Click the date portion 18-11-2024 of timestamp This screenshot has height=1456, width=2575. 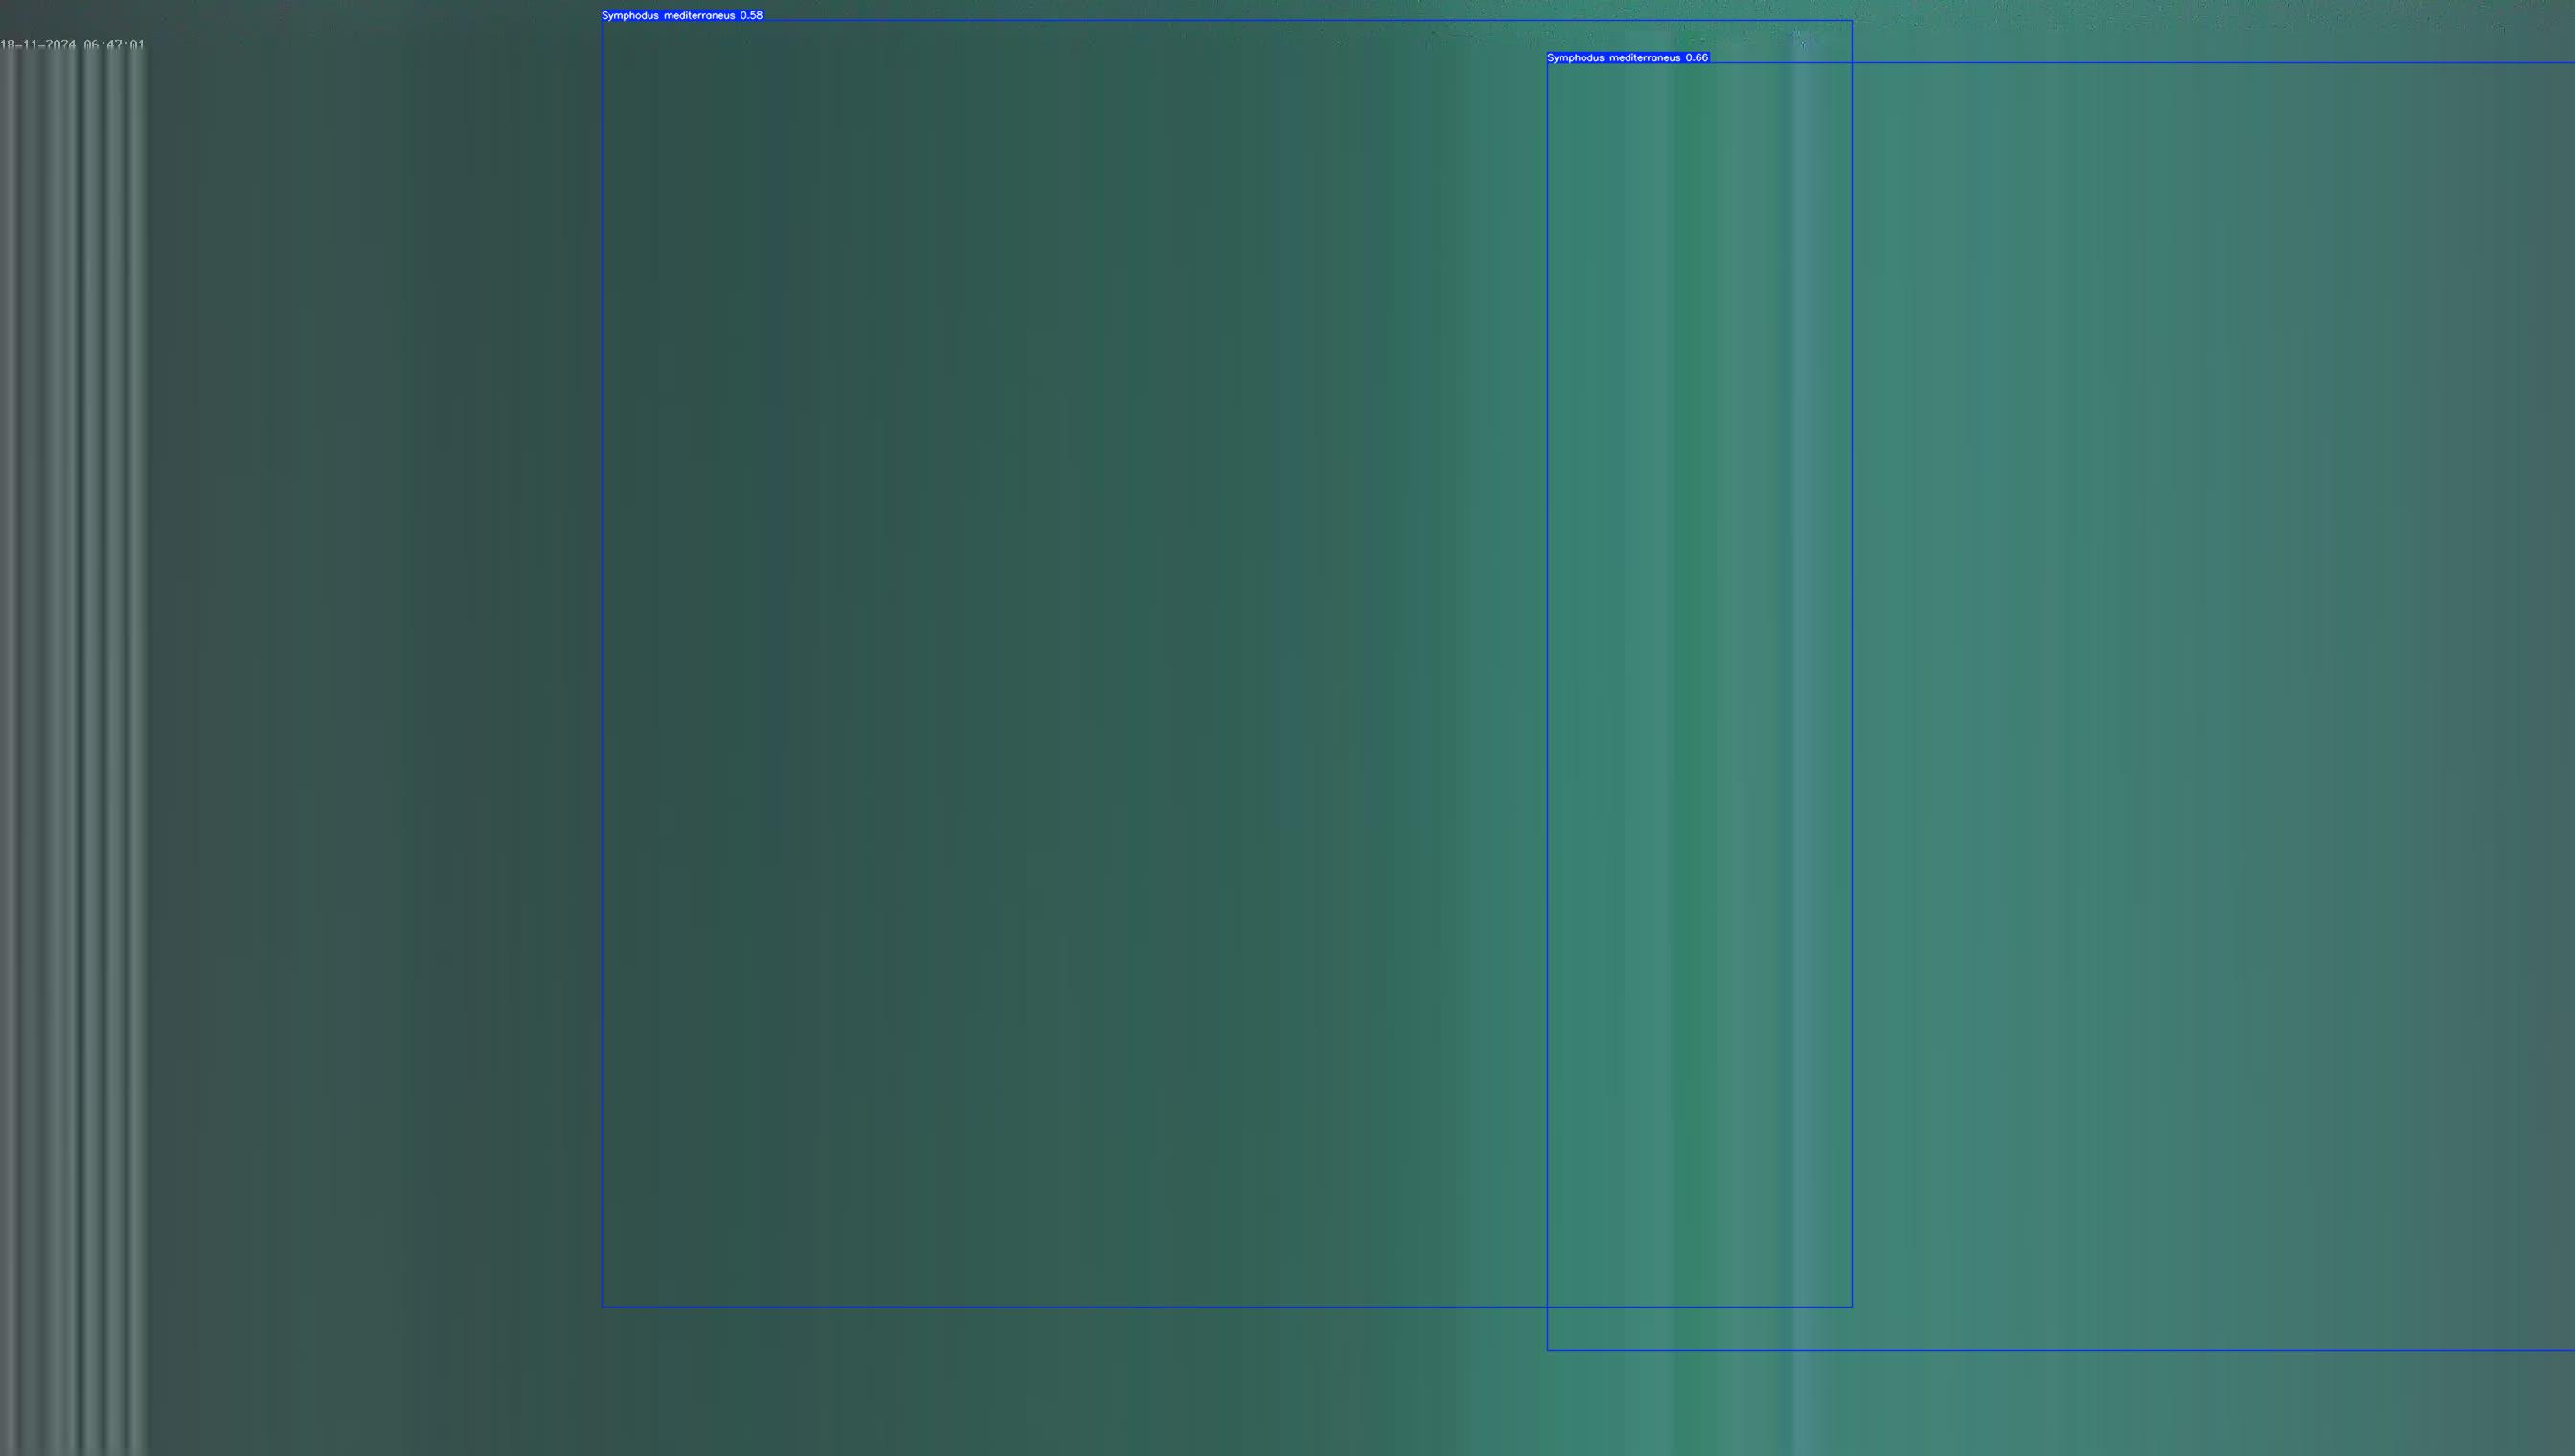click(38, 45)
